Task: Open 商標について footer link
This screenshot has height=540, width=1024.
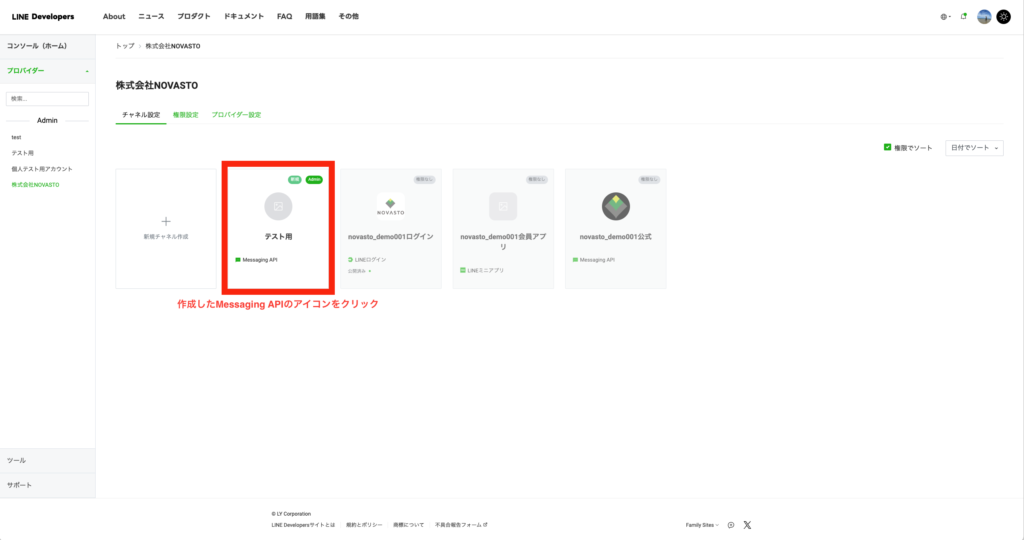Action: point(408,525)
